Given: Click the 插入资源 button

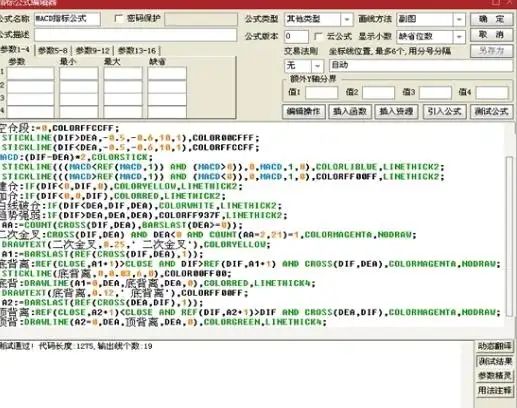Looking at the screenshot, I should coord(396,111).
